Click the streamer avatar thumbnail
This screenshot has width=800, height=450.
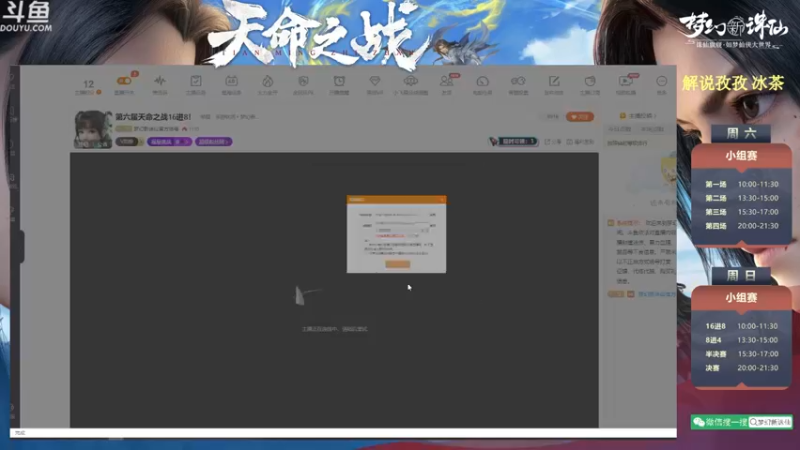pos(93,130)
